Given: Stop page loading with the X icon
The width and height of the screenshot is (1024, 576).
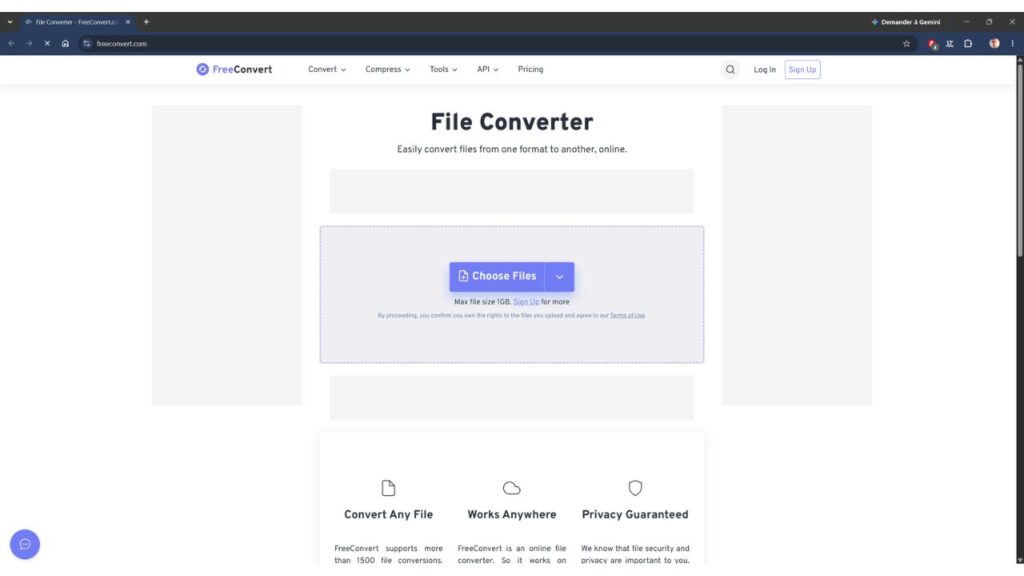Looking at the screenshot, I should [47, 44].
